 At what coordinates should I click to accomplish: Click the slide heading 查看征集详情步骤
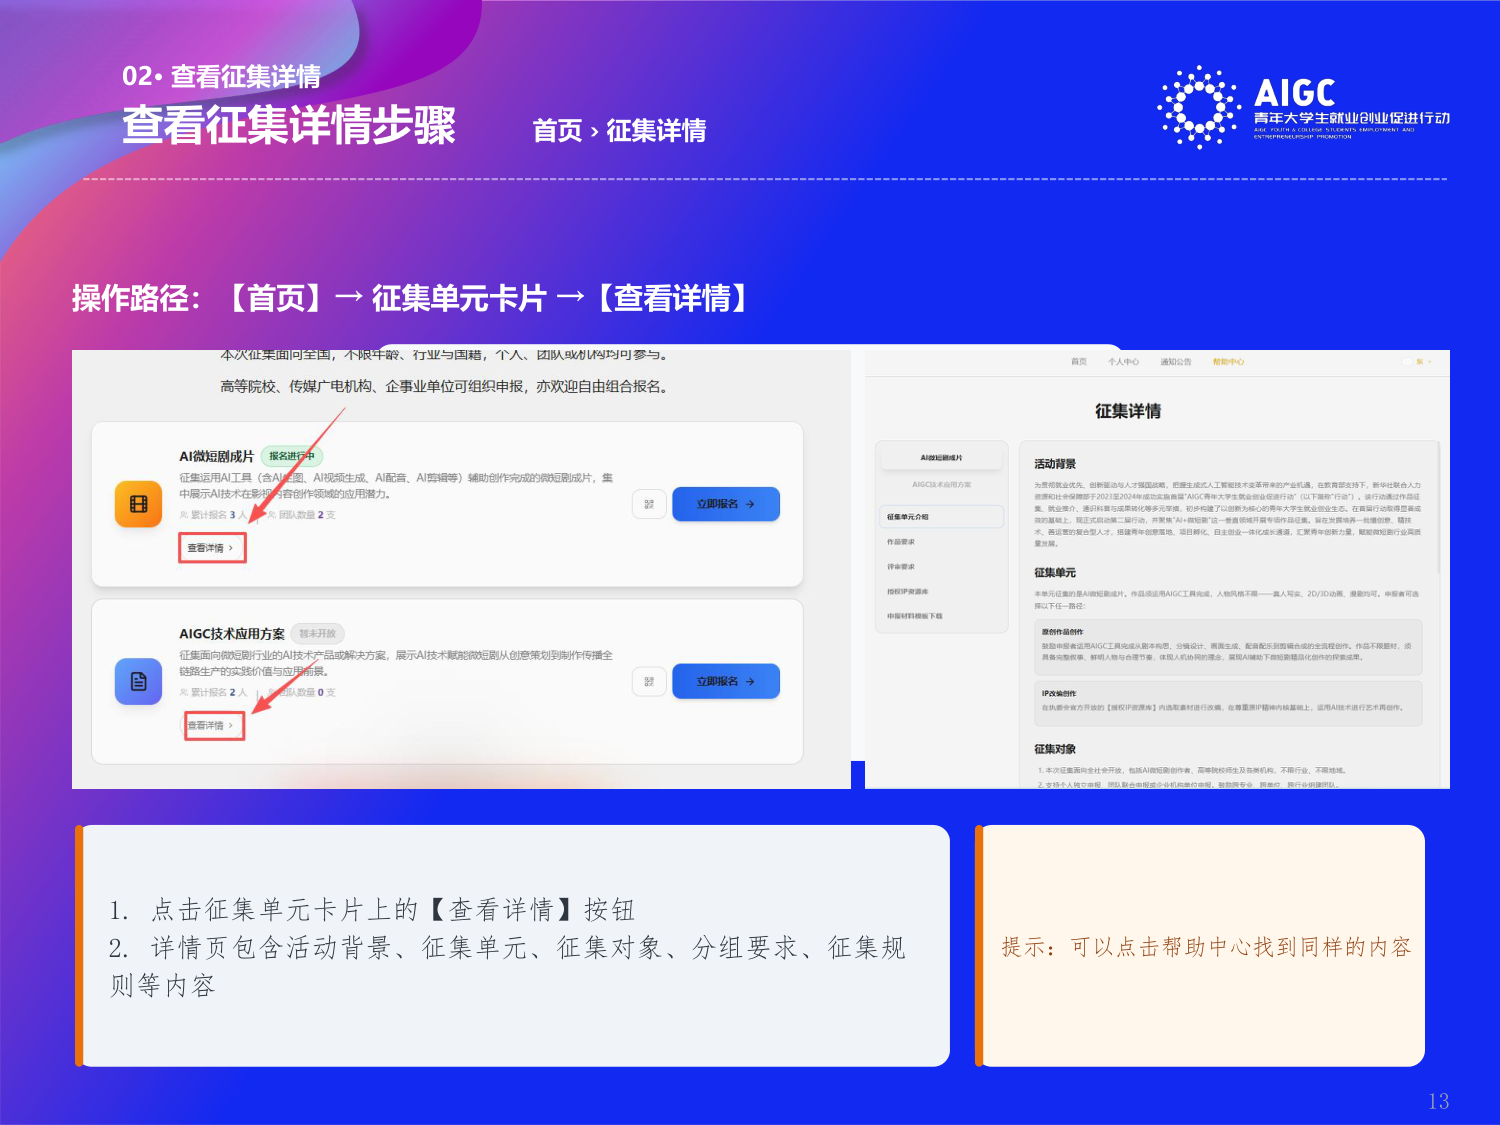[x=289, y=125]
